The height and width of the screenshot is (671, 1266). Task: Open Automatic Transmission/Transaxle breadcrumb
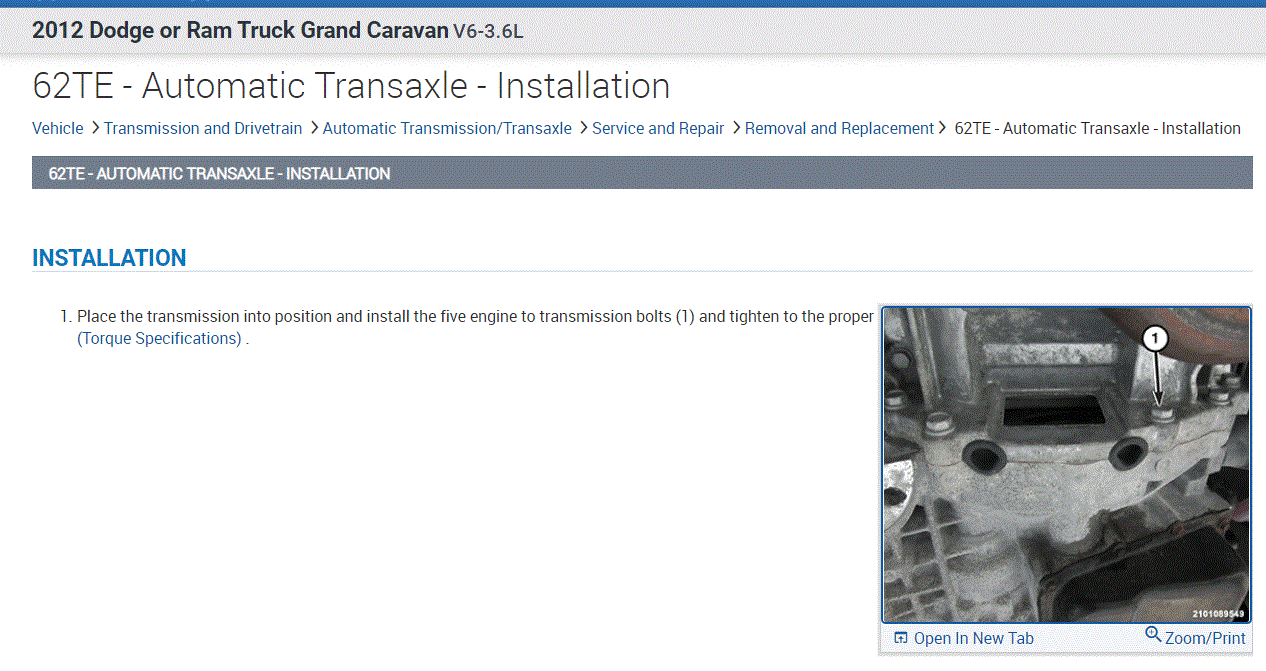click(447, 128)
